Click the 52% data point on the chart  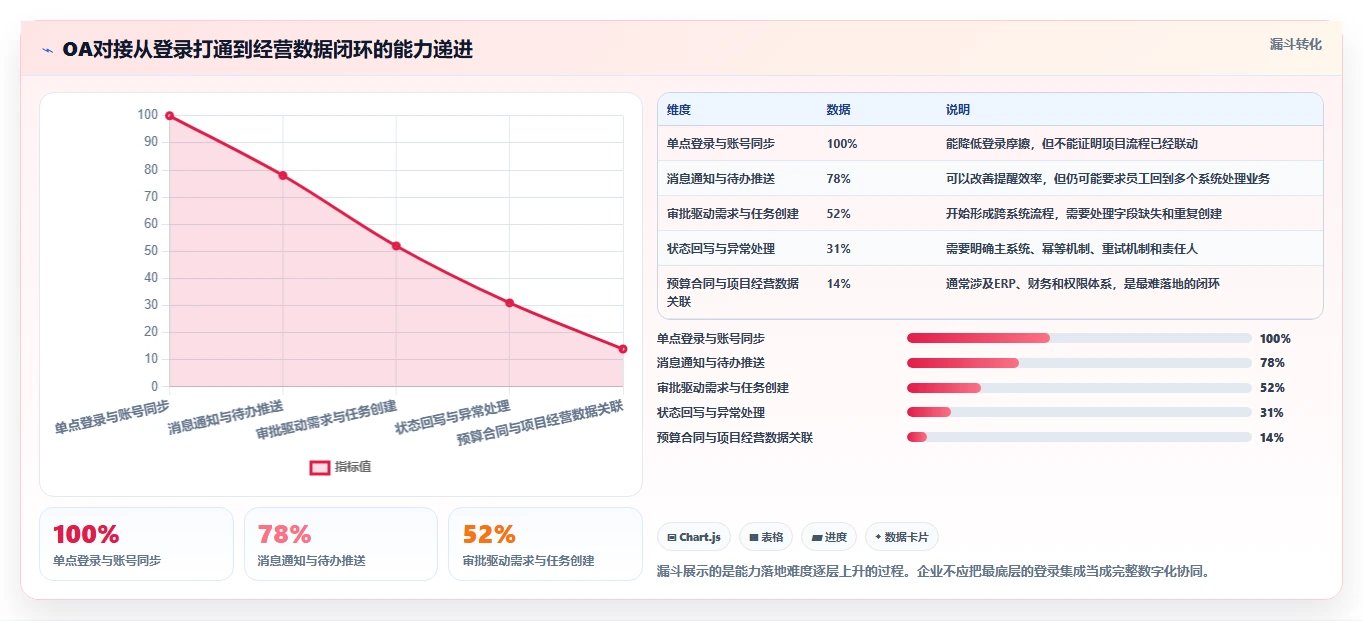pos(396,246)
